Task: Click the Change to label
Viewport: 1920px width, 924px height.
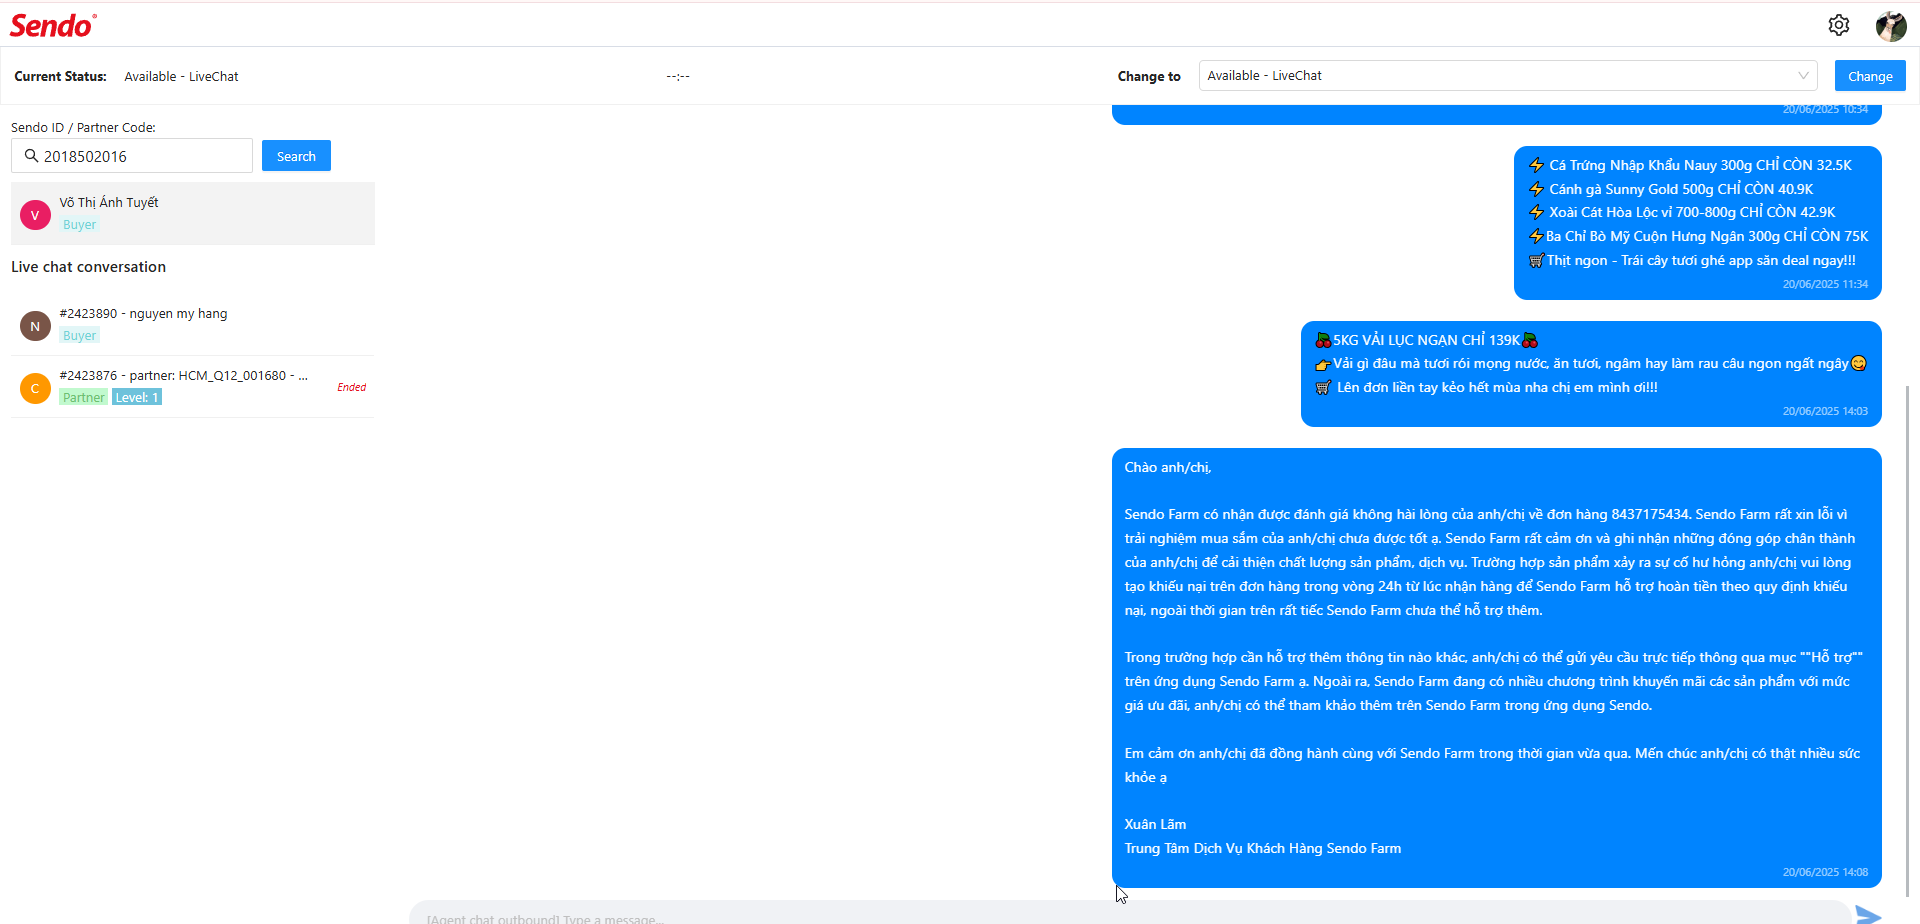Action: pyautogui.click(x=1149, y=76)
